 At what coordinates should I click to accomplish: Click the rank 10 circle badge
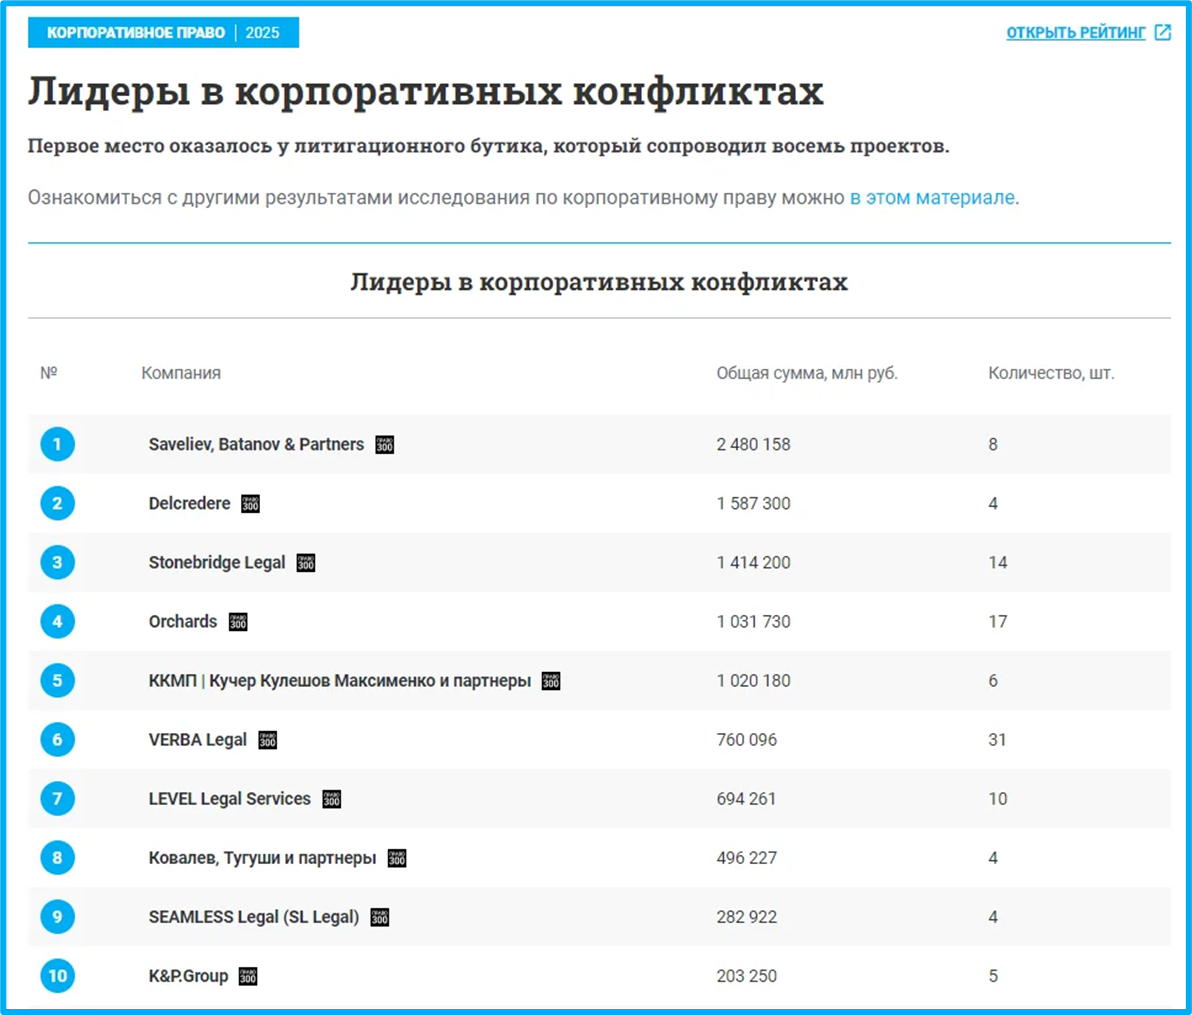tap(57, 975)
